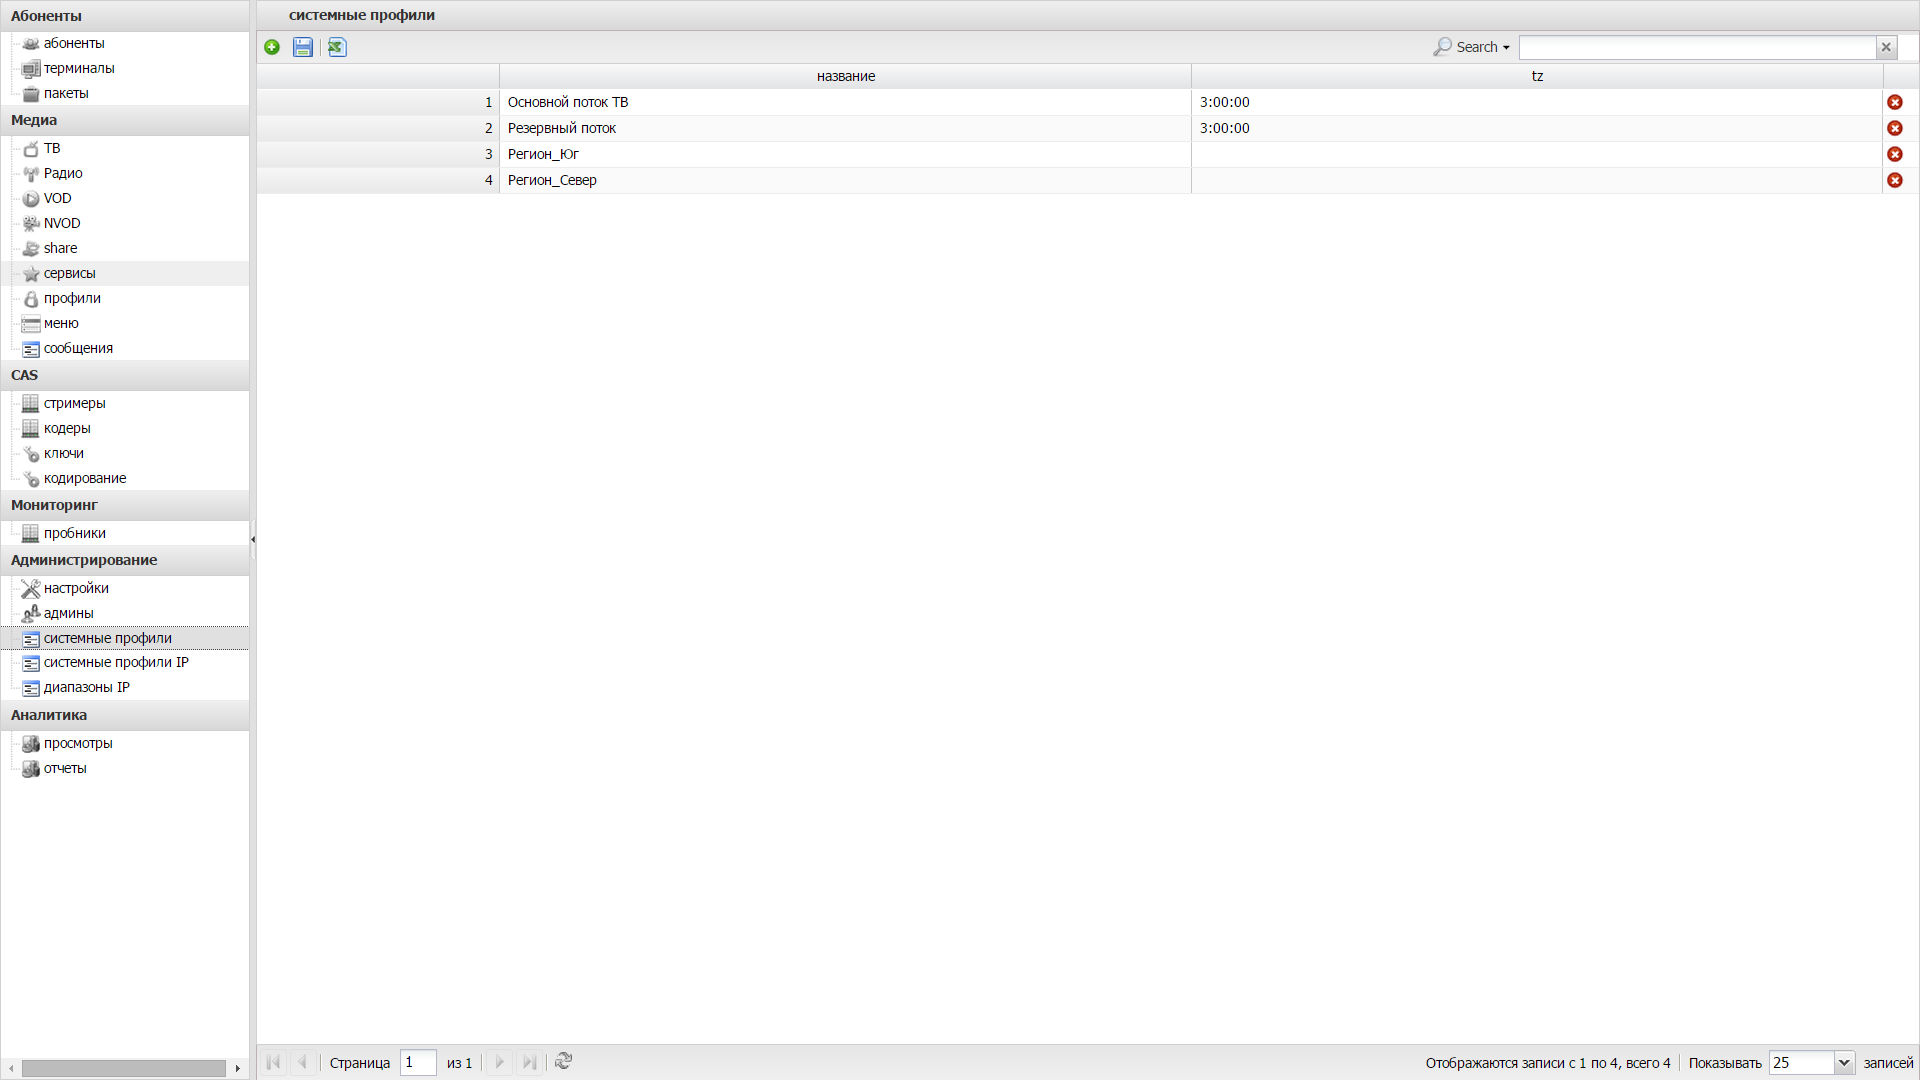Click the red delete button for Регион_Север
Screen dimensions: 1920x1080
tap(1895, 179)
